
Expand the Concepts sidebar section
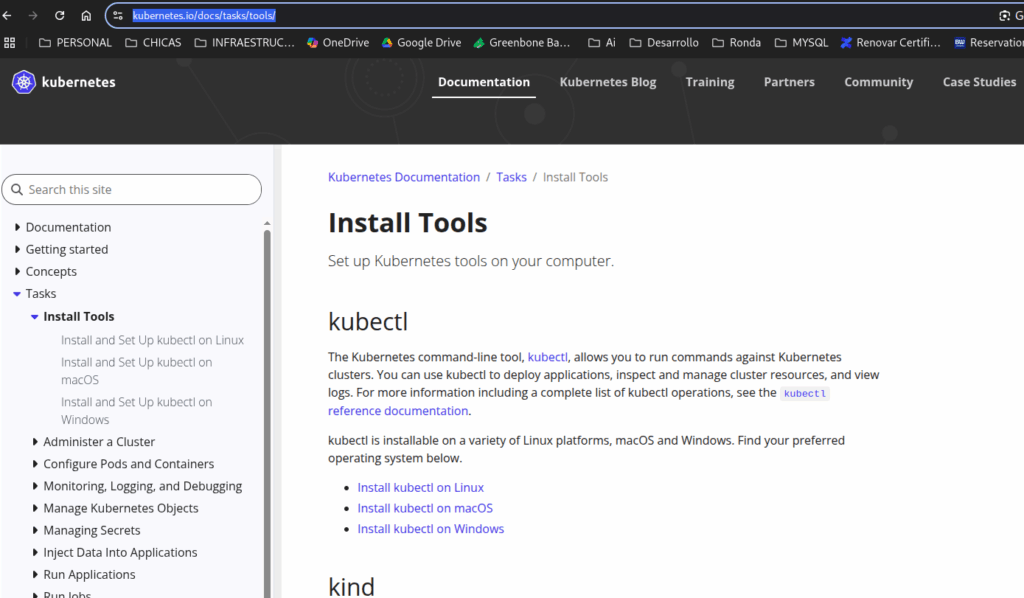point(17,272)
